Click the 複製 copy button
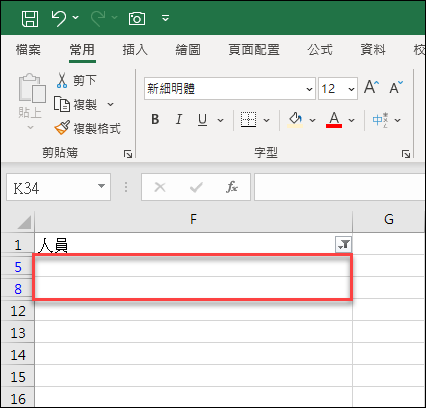426x408 pixels. (76, 104)
